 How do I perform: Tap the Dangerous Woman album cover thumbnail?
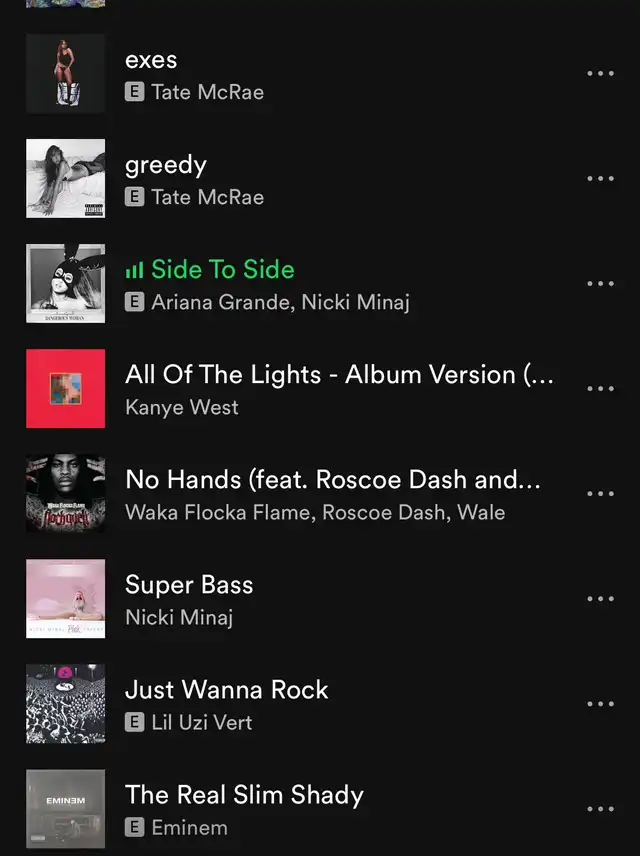(66, 283)
